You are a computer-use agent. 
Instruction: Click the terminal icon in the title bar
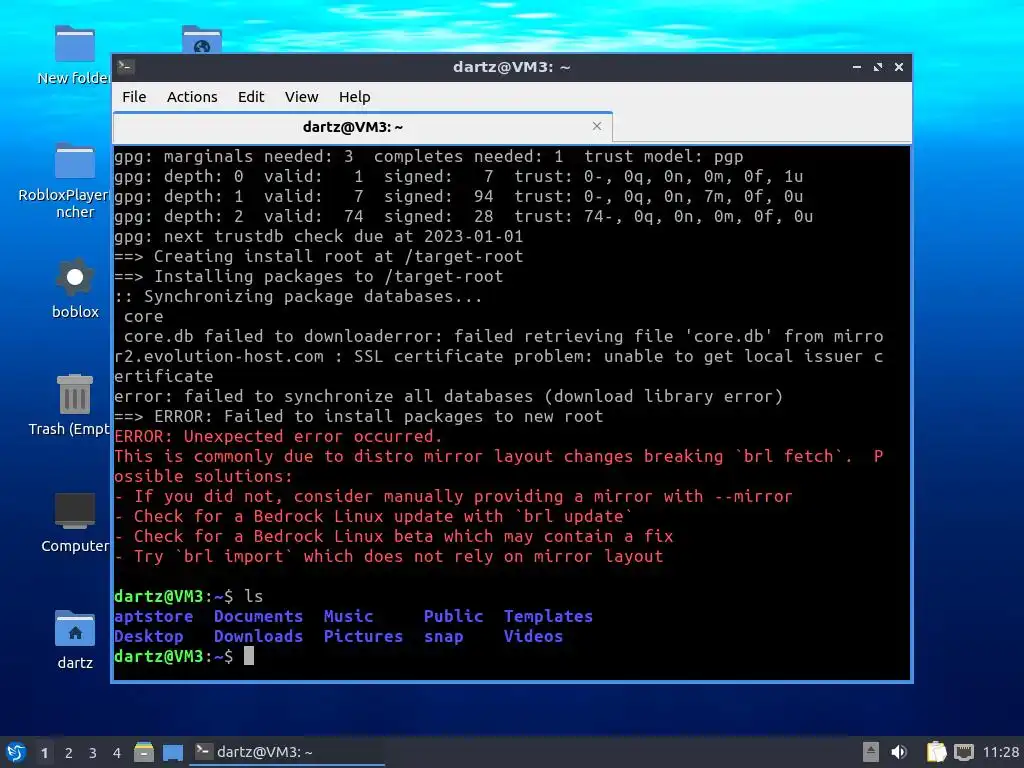[126, 67]
